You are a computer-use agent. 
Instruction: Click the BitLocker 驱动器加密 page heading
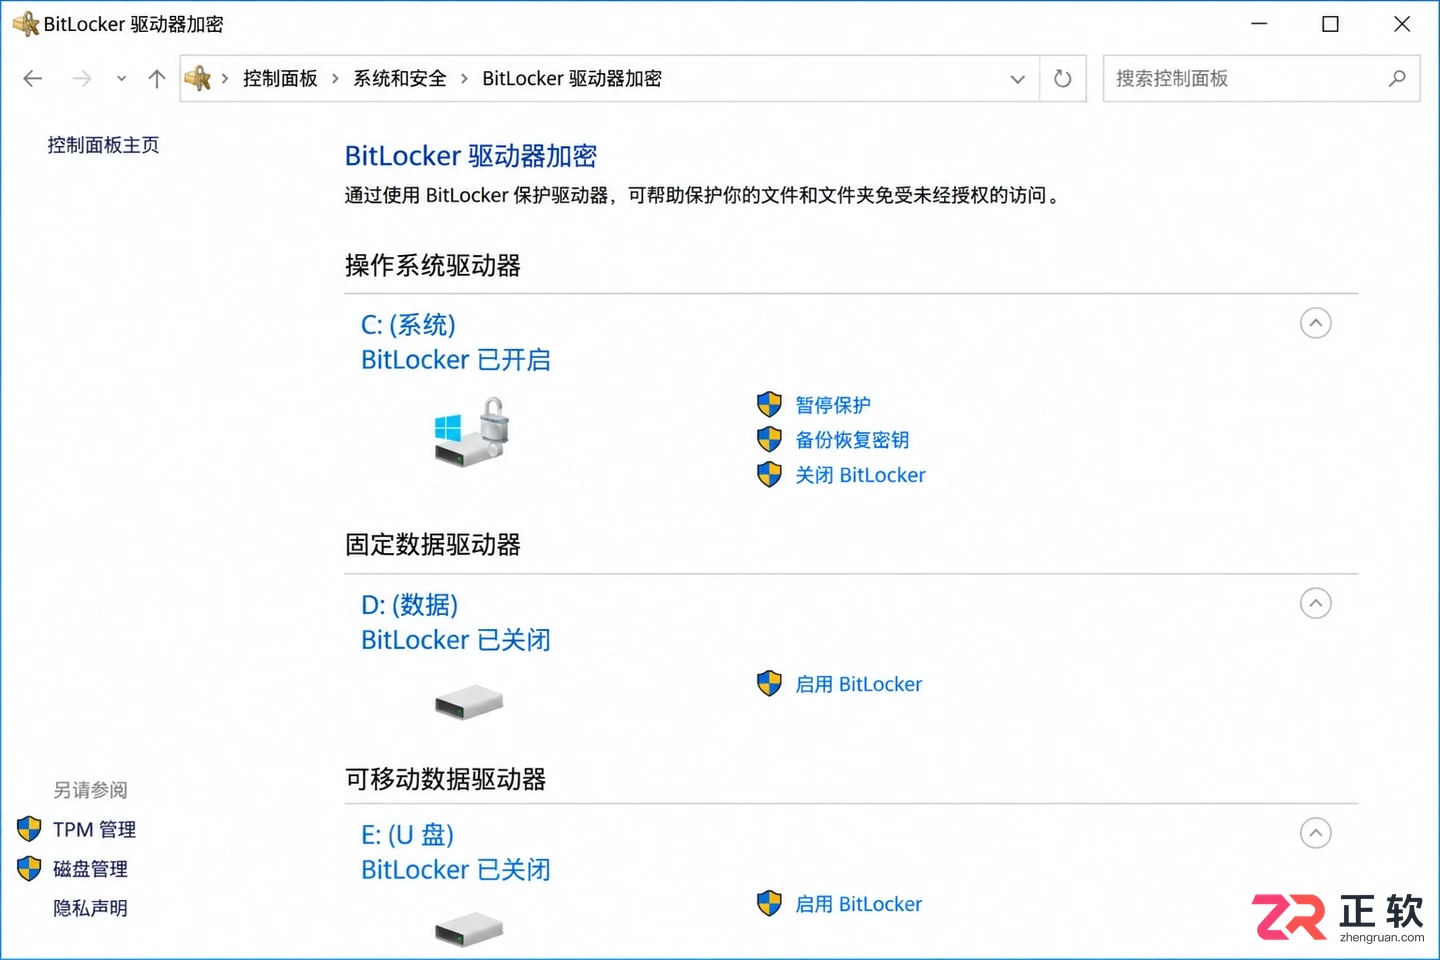471,156
